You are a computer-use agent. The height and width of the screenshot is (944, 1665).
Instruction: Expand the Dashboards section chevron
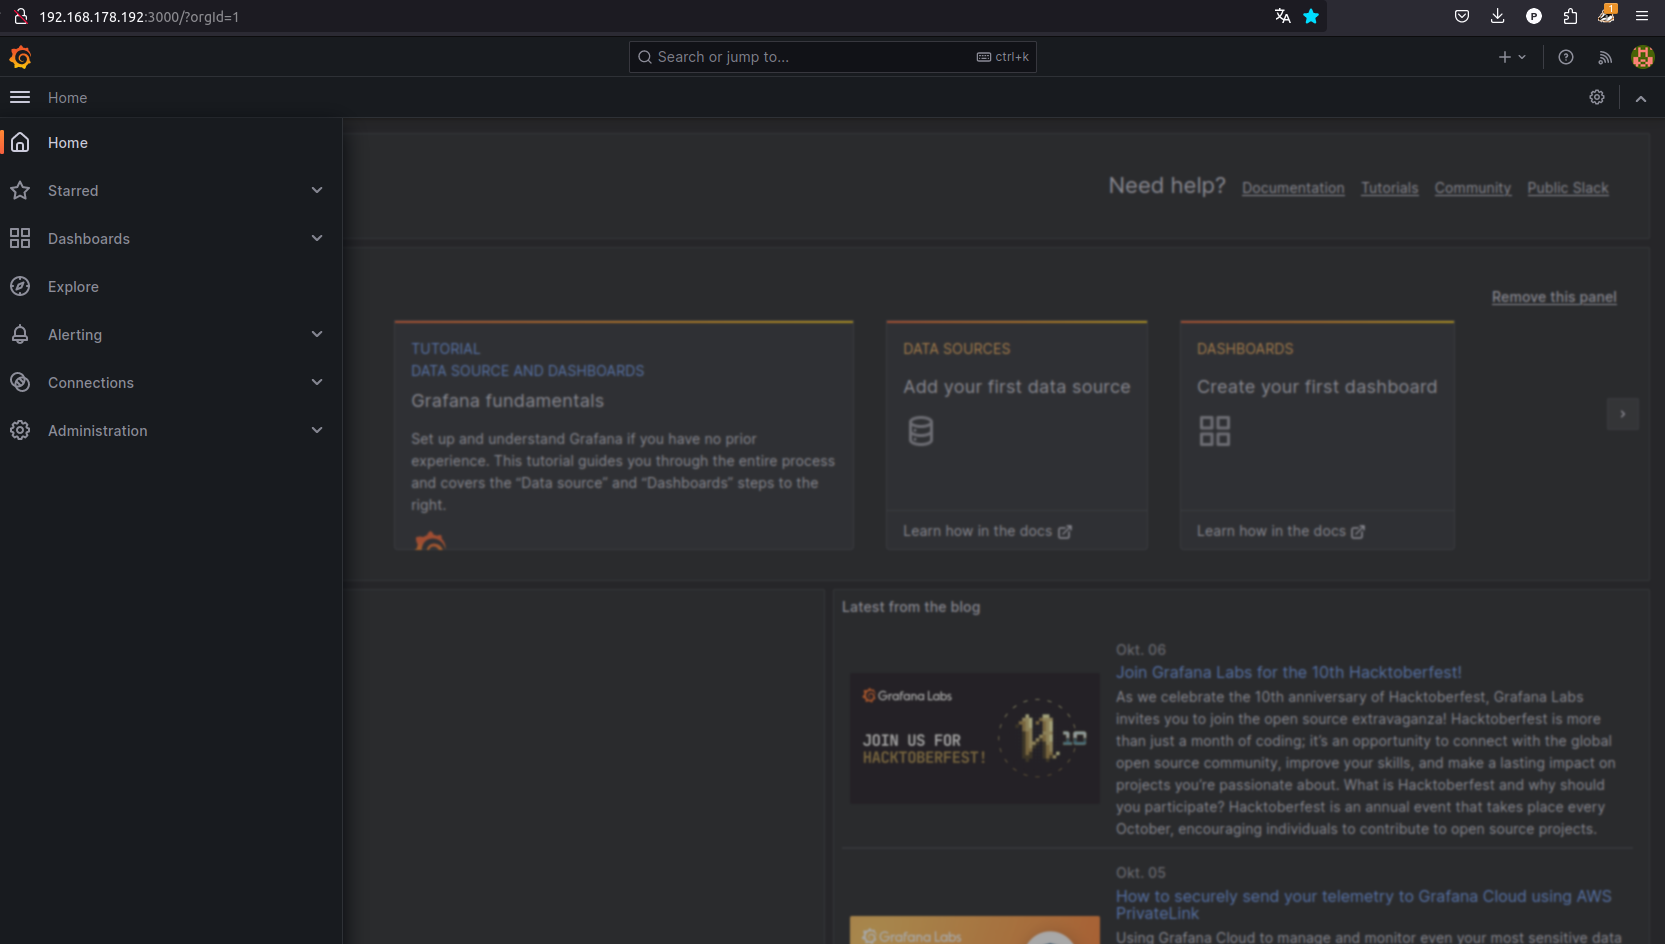317,238
